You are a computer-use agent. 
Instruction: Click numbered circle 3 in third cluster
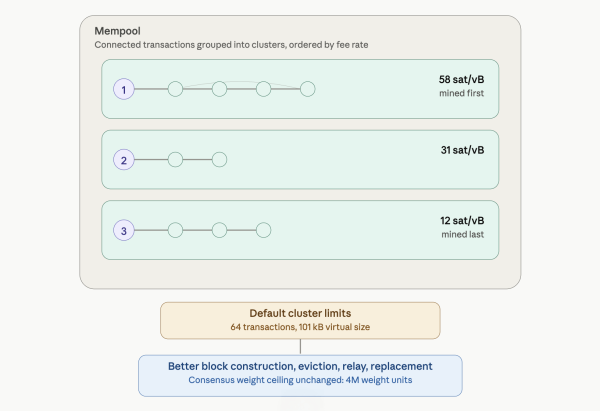(x=124, y=230)
